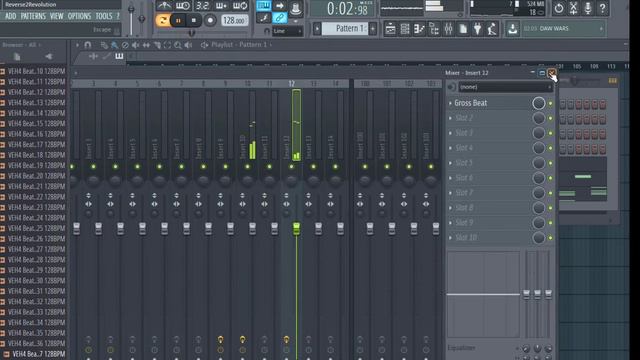640x360 pixels.
Task: Disable Gross Beat slot enable LED
Action: 550,104
